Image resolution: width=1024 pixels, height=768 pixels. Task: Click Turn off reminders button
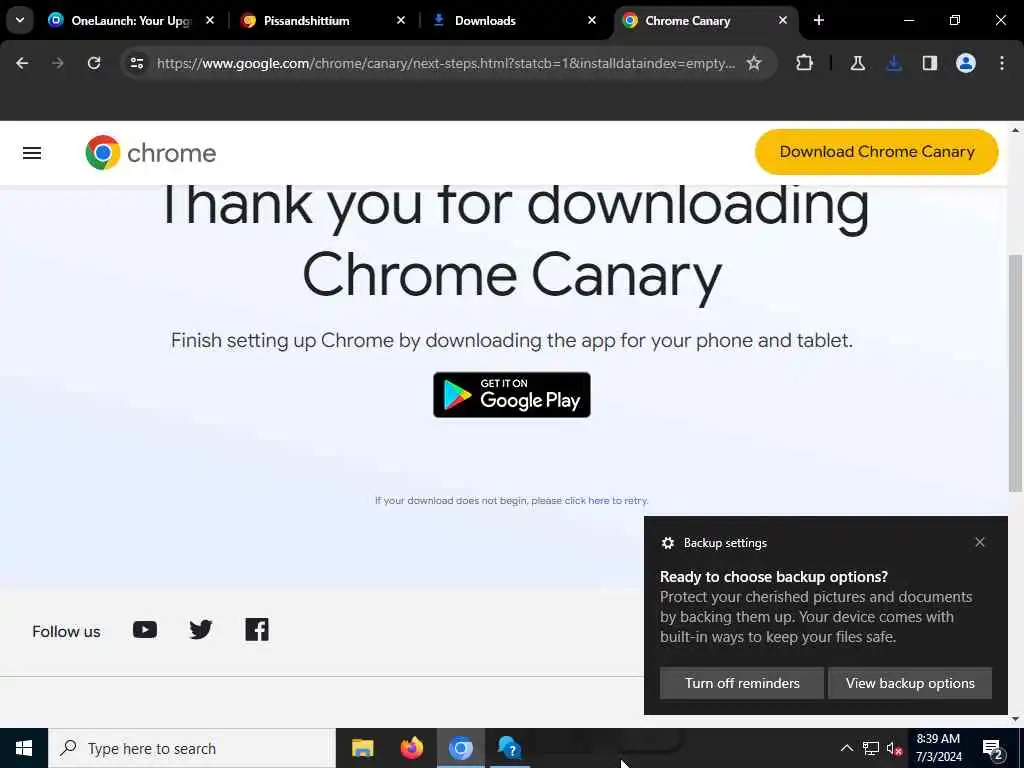click(742, 683)
